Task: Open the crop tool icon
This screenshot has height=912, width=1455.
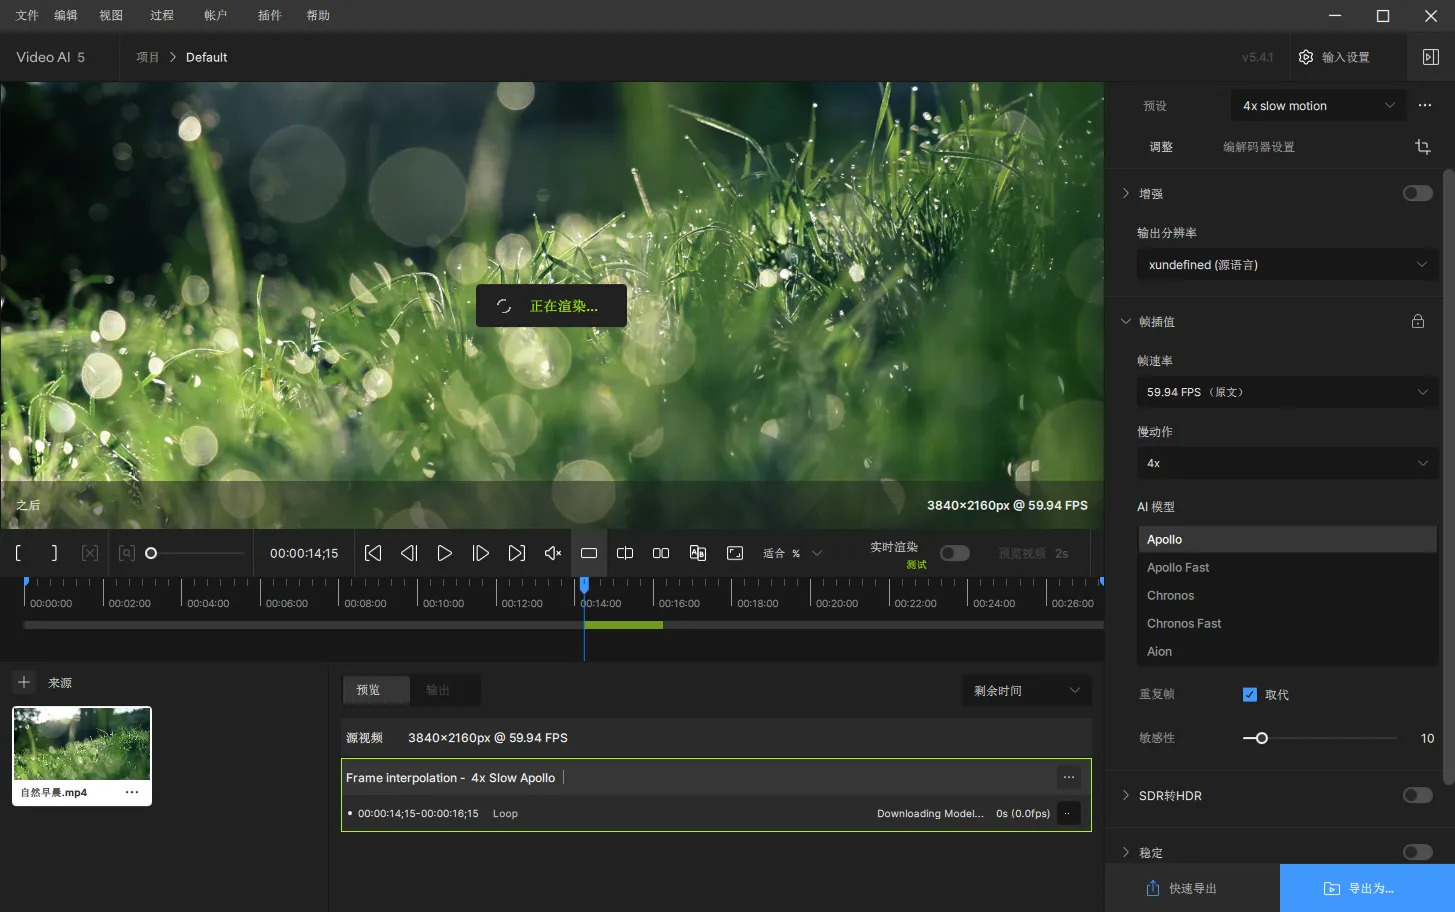Action: pos(1422,147)
